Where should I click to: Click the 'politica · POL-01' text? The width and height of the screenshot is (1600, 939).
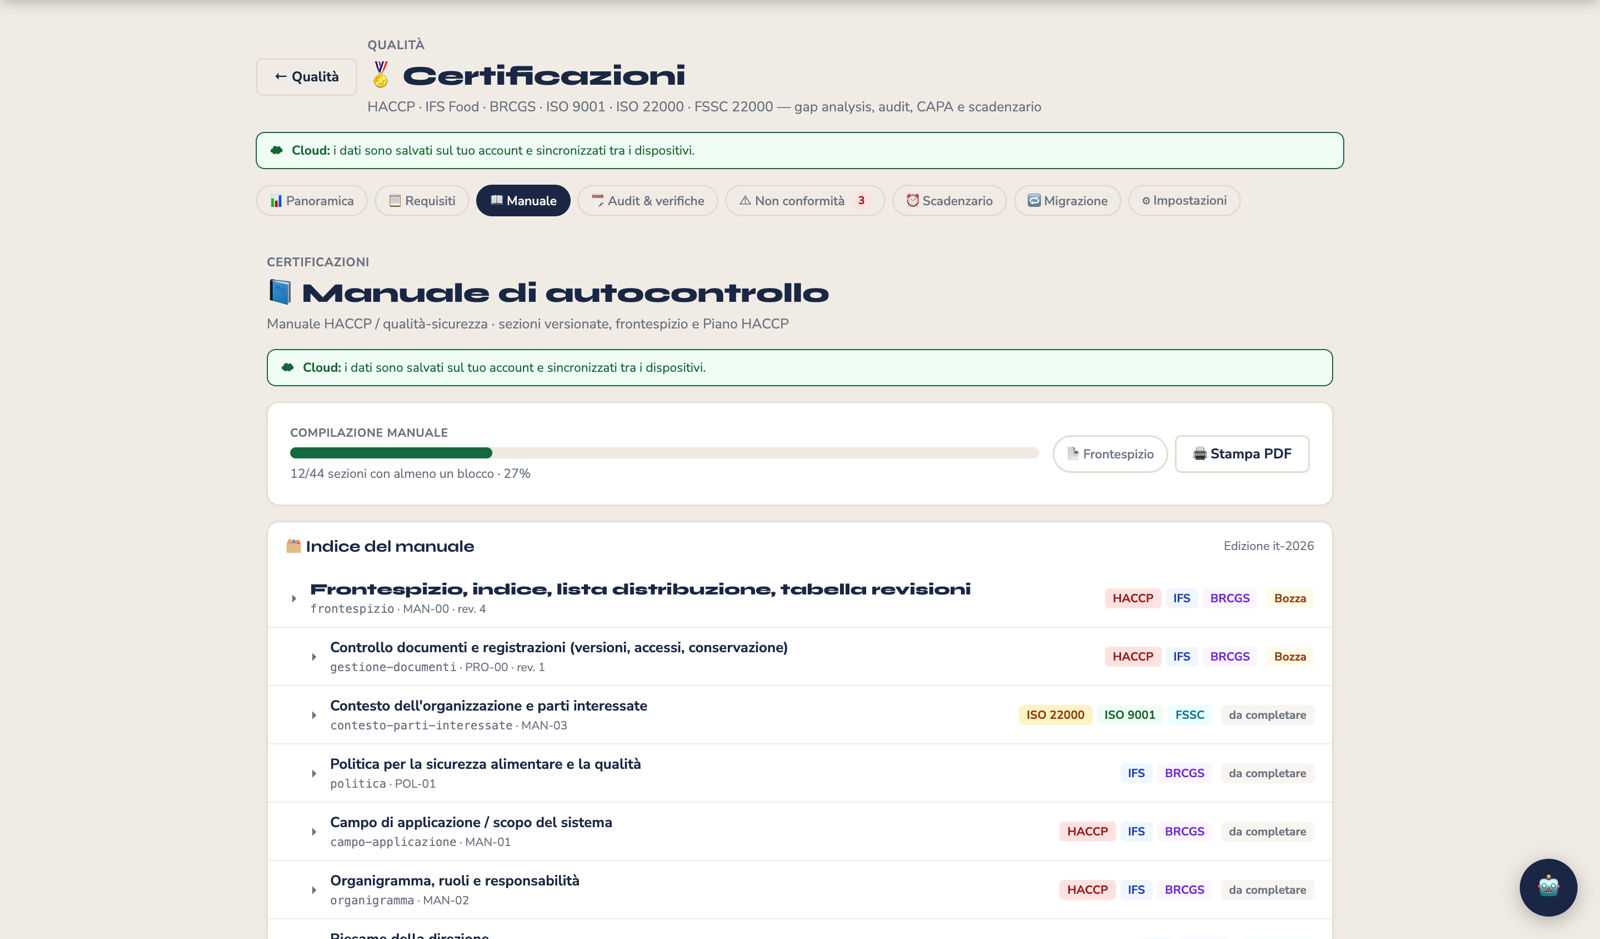pos(383,784)
